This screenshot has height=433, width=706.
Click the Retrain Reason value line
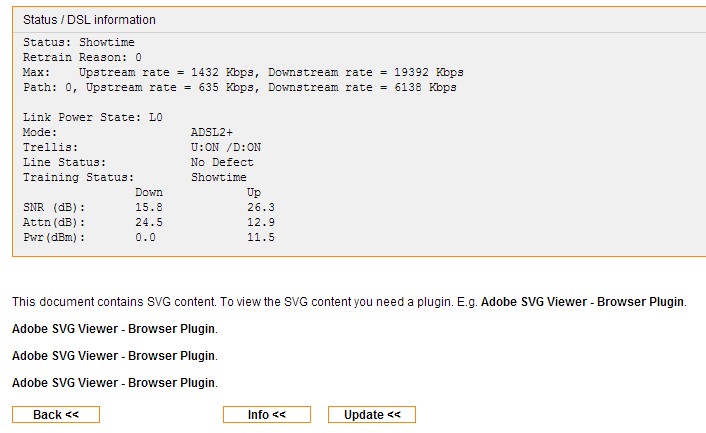tap(82, 57)
